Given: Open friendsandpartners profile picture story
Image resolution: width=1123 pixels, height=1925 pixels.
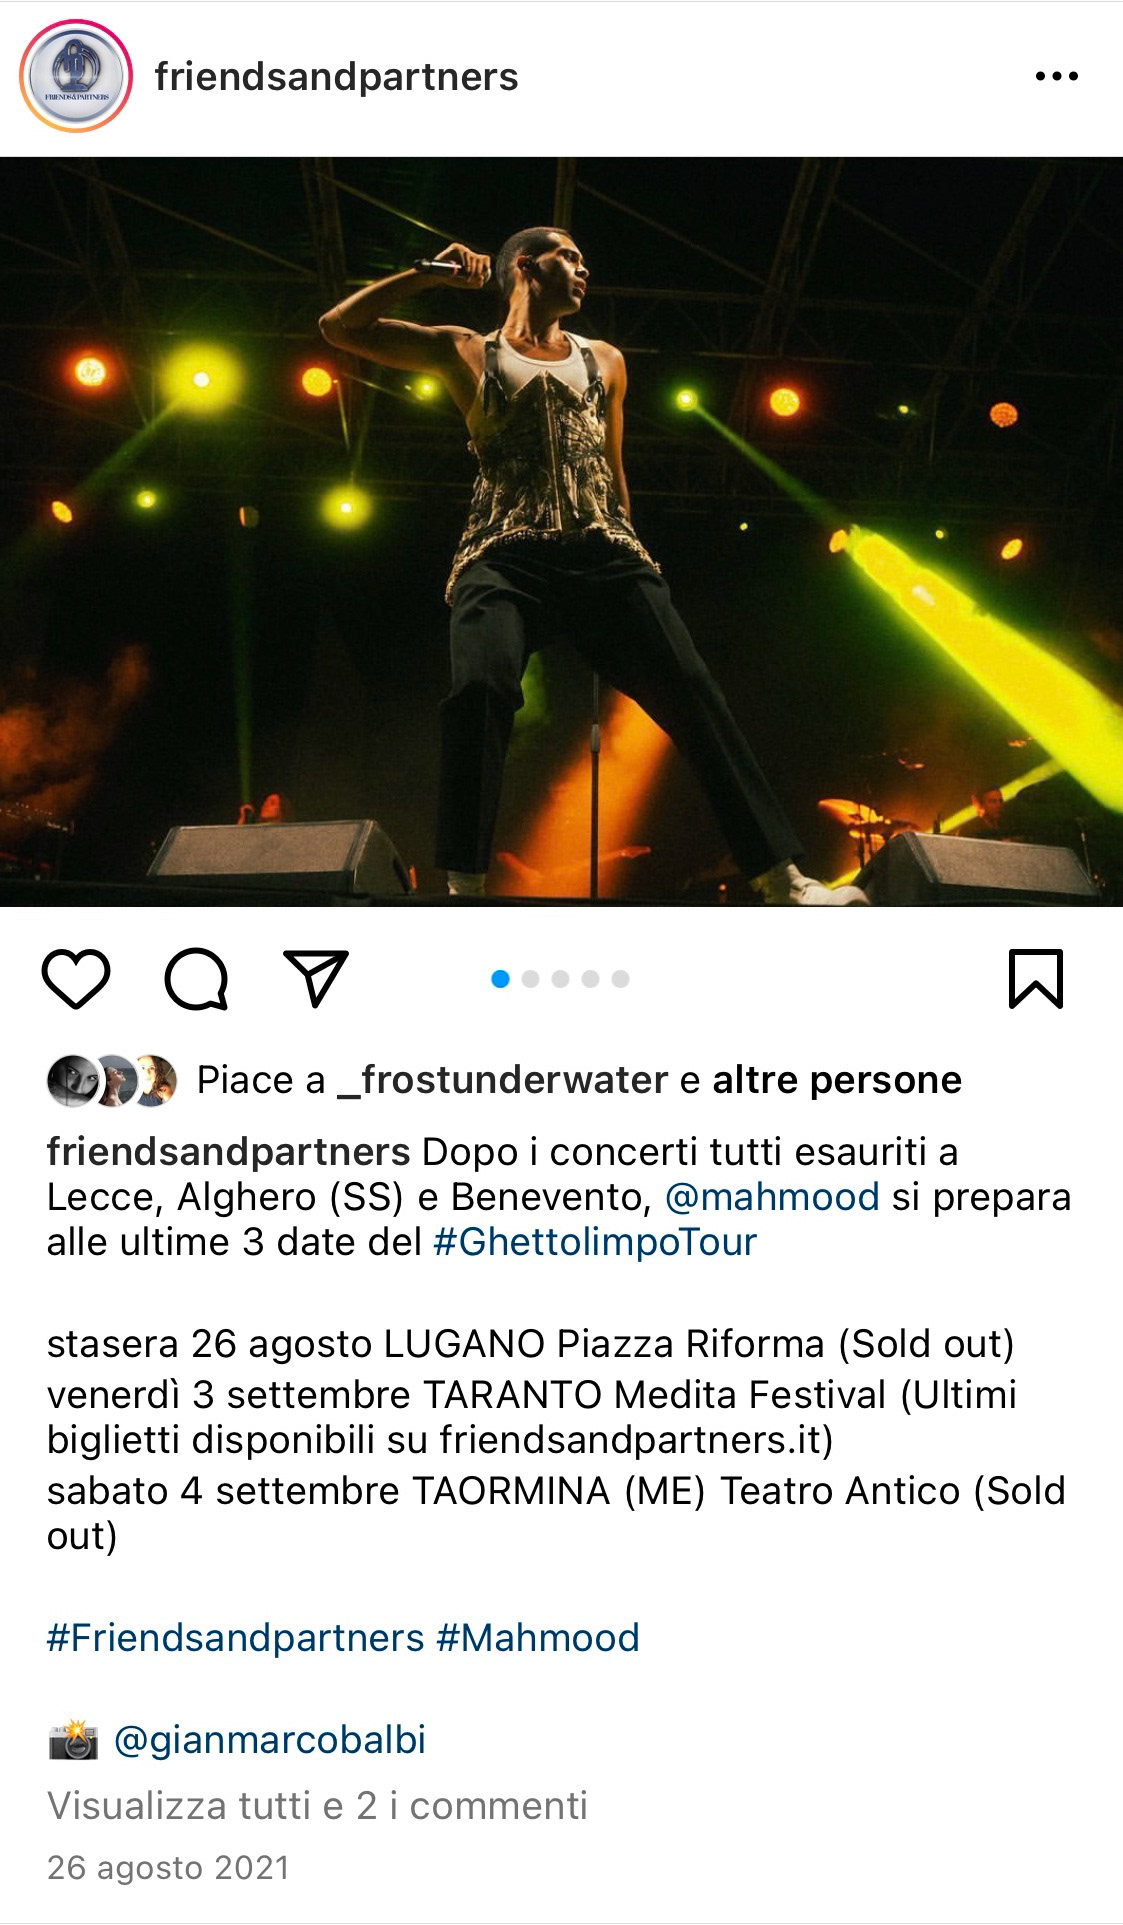Looking at the screenshot, I should [x=76, y=76].
